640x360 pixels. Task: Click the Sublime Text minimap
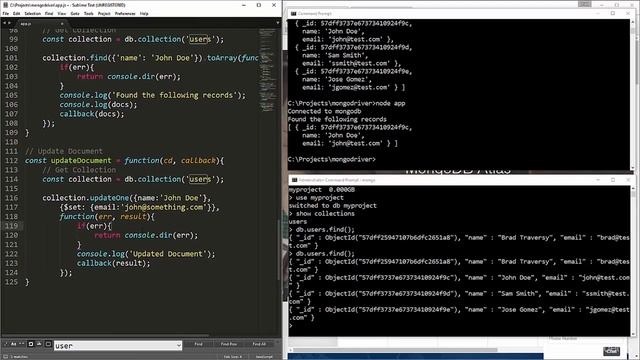tap(267, 69)
